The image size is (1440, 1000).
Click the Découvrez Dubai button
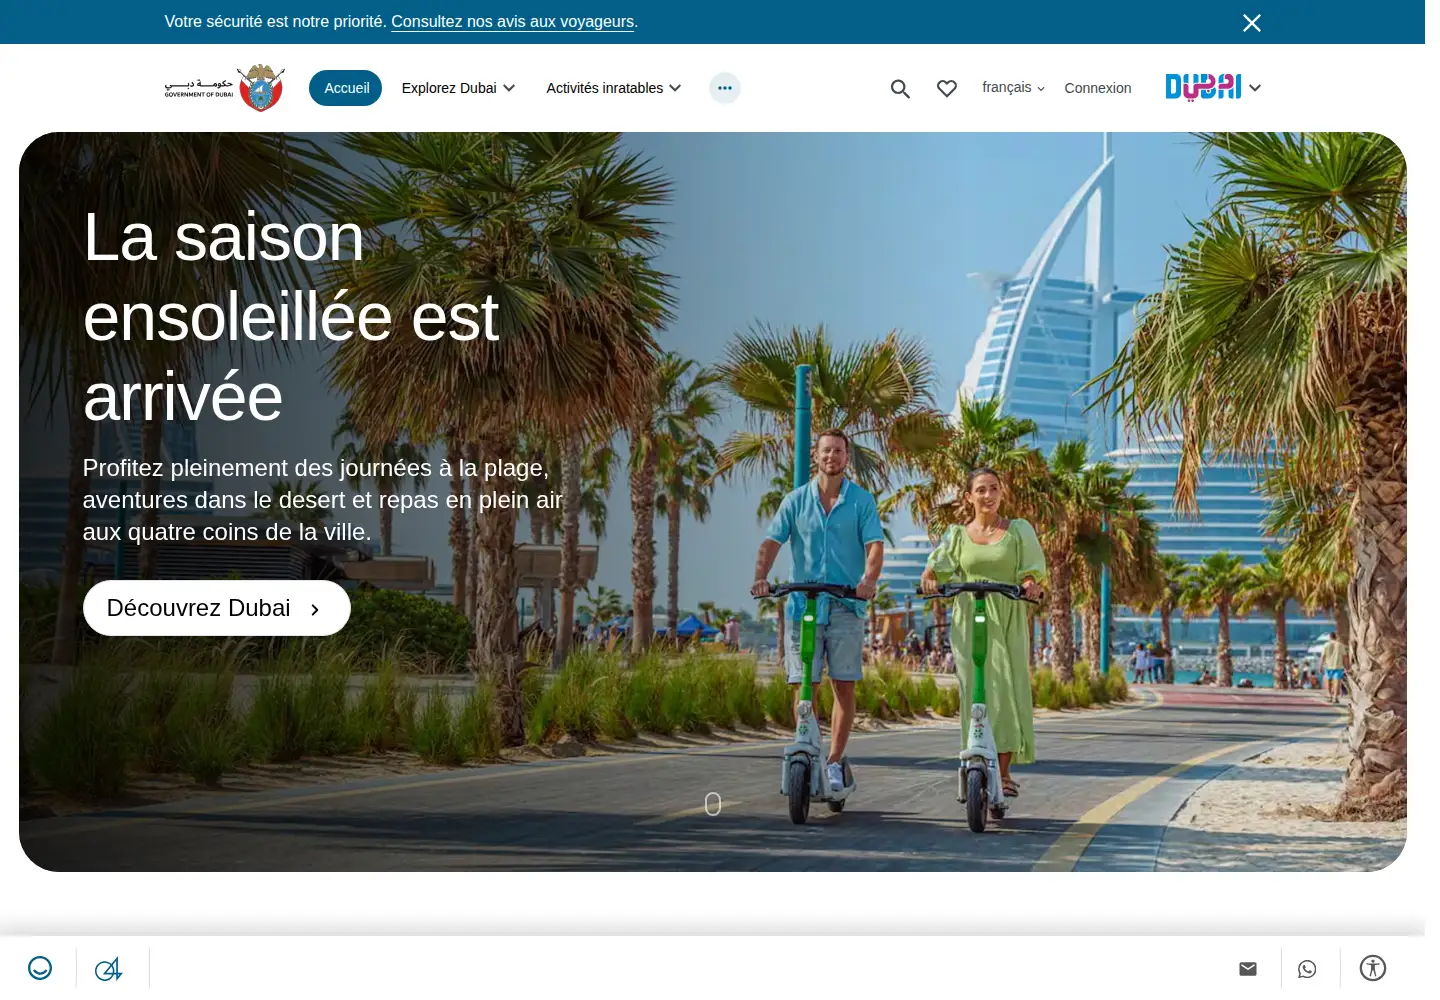pos(217,608)
